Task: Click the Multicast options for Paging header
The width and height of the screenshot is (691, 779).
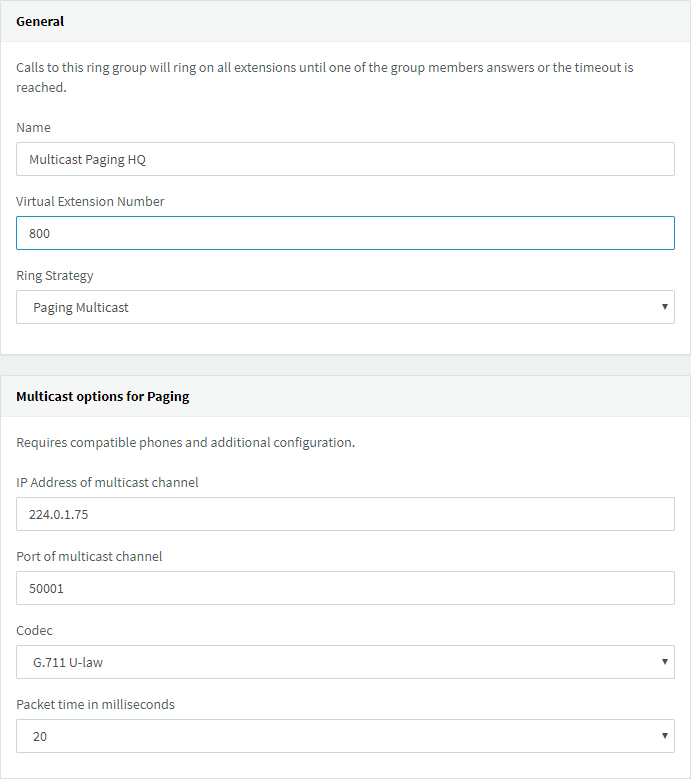Action: pyautogui.click(x=102, y=396)
